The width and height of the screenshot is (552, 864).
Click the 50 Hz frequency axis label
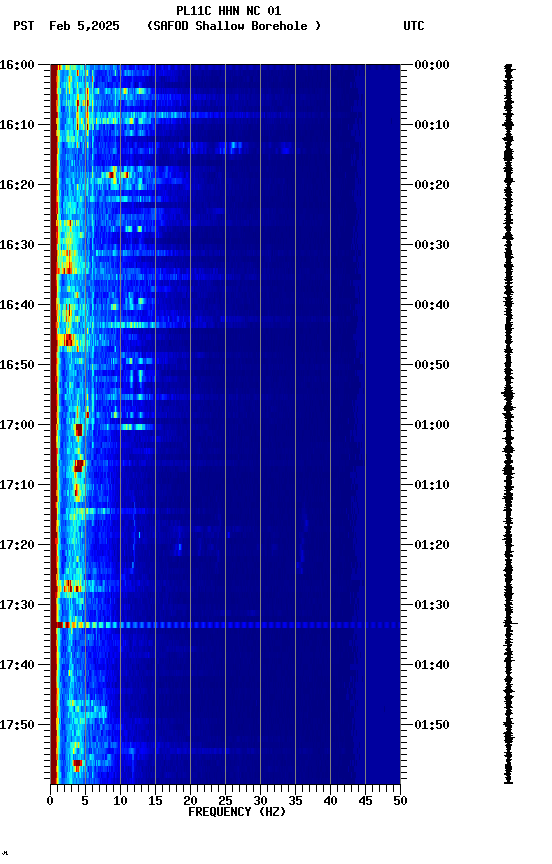point(400,801)
